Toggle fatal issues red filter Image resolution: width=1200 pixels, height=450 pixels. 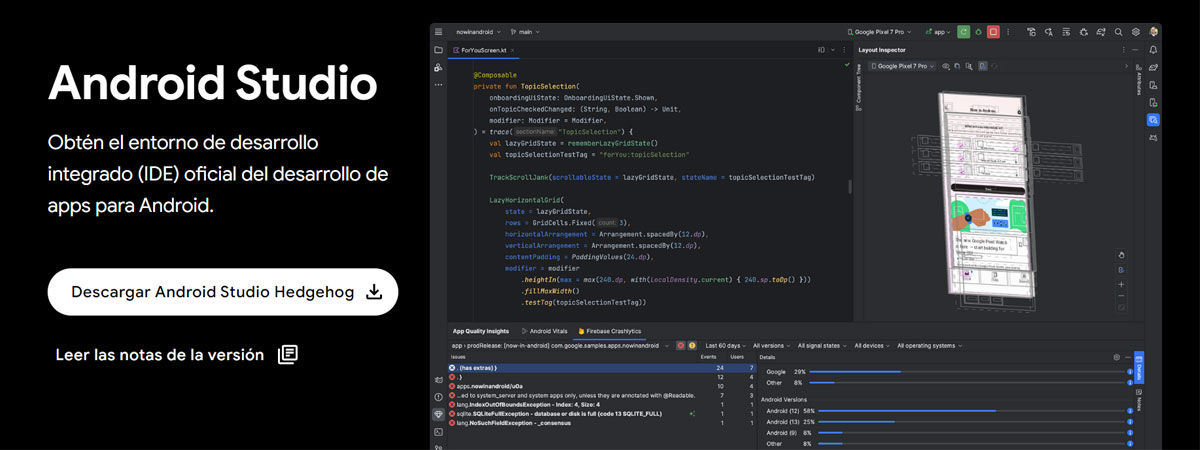680,345
